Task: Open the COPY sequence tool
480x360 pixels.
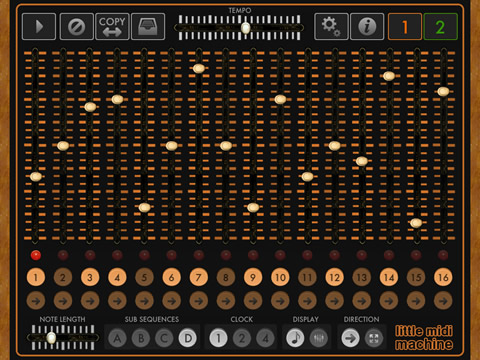Action: click(112, 27)
